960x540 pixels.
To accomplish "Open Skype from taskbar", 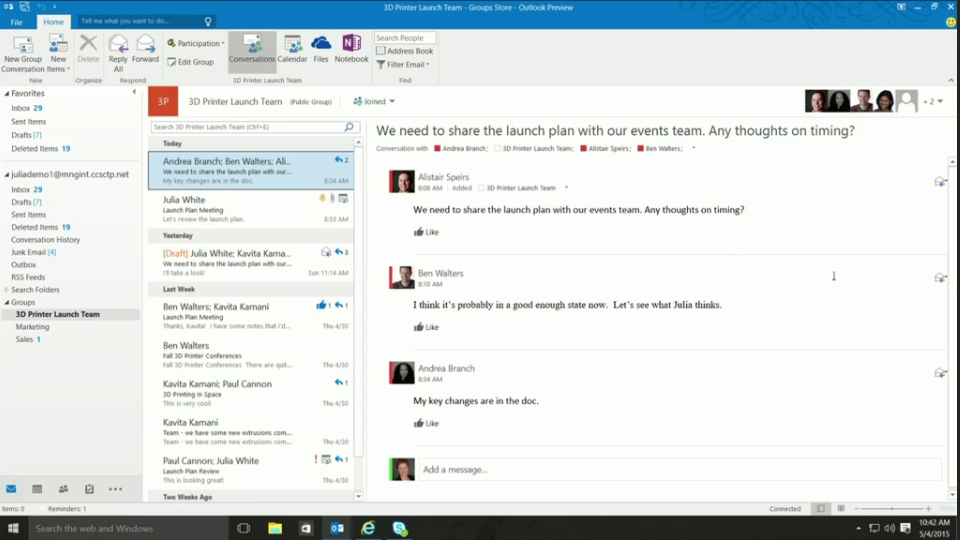I will 400,528.
